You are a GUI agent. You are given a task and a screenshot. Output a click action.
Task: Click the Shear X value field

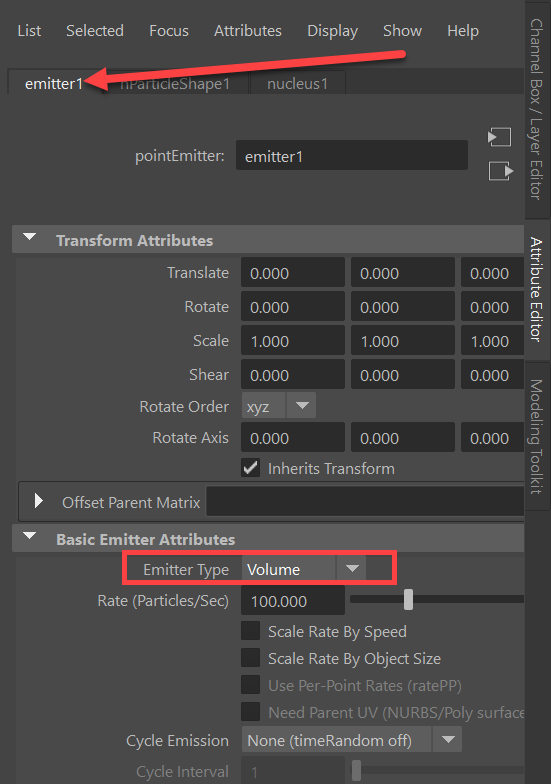tap(293, 374)
